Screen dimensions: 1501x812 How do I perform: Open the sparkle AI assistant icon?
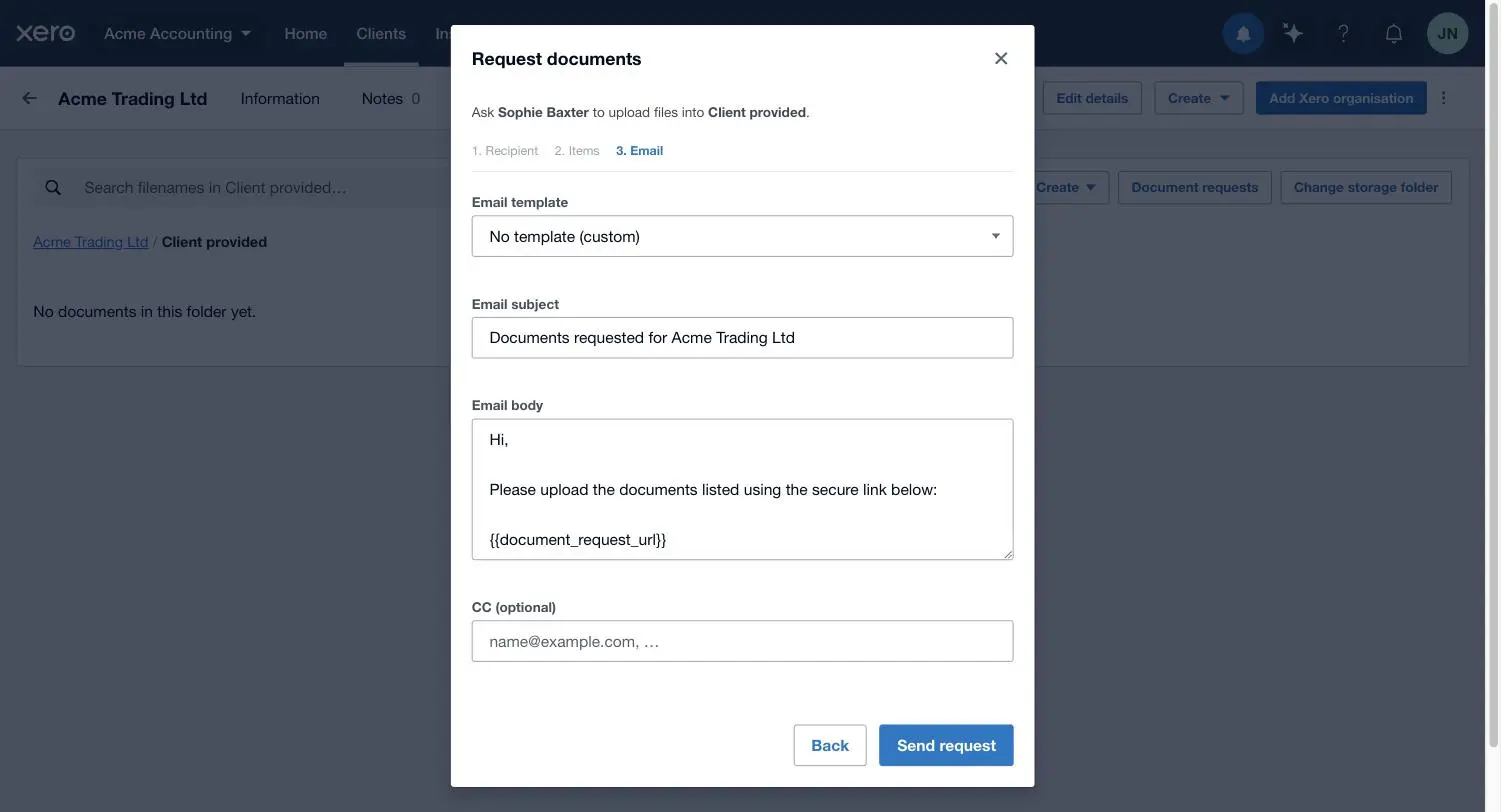click(x=1293, y=33)
